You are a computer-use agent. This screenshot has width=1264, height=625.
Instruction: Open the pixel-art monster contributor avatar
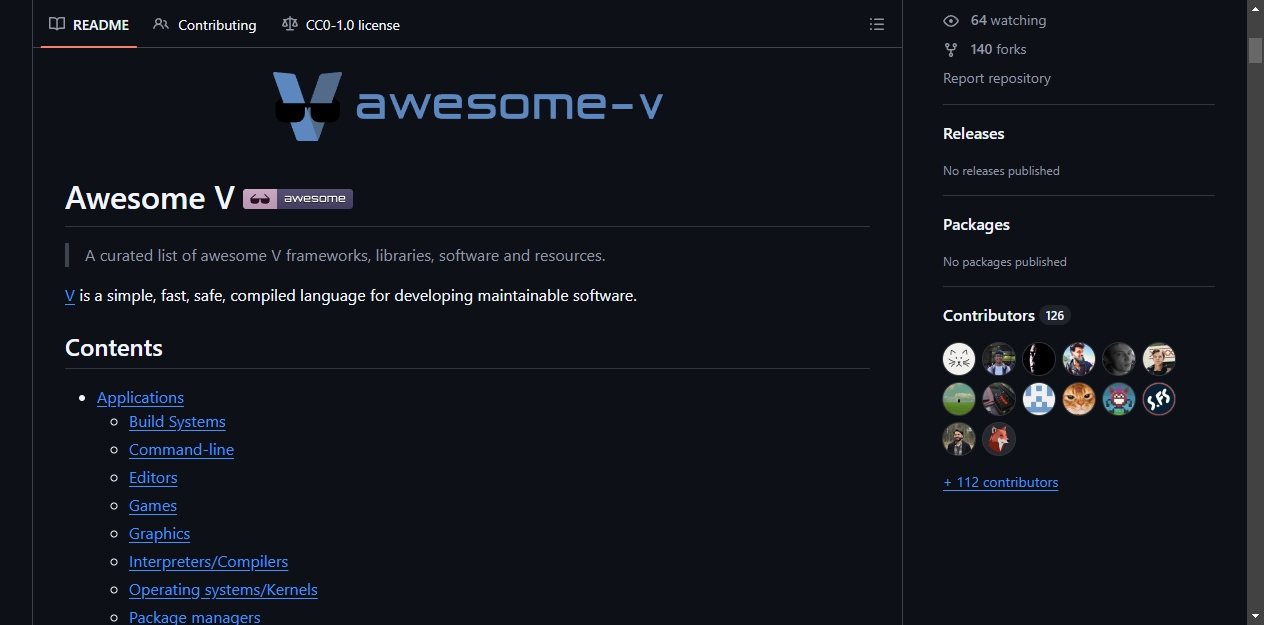(x=1119, y=399)
